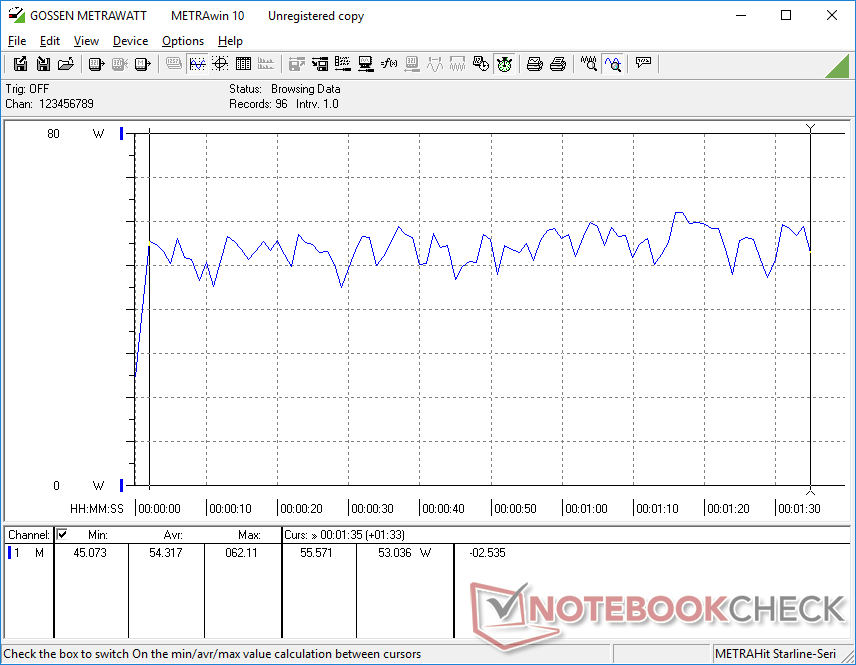Click the dimmed single waveform icon
This screenshot has height=665, width=856.
pyautogui.click(x=435, y=64)
